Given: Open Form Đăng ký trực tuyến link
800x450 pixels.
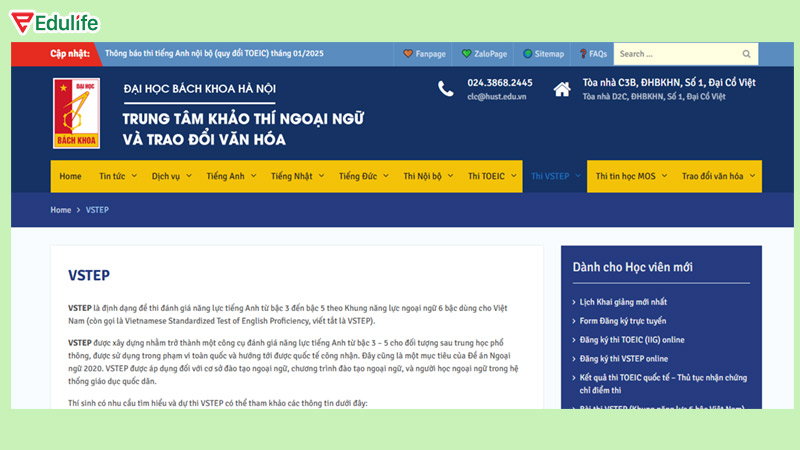Looking at the screenshot, I should 622,321.
